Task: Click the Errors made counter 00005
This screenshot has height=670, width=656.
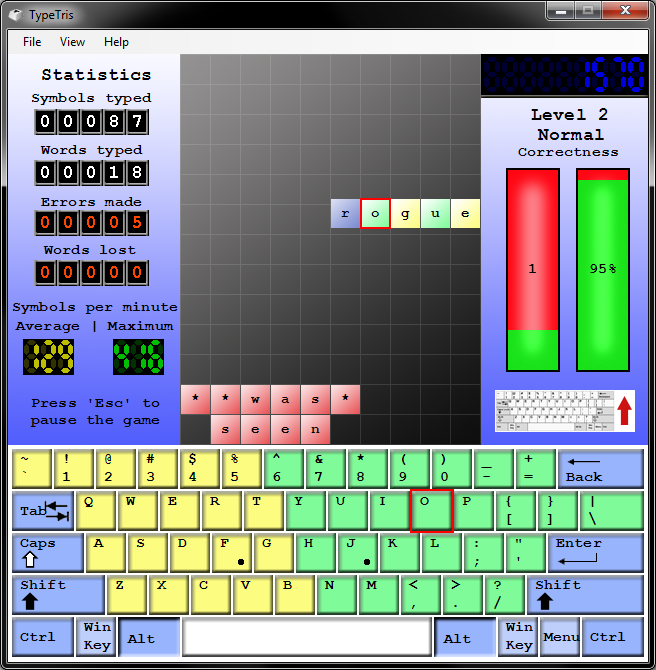Action: (91, 223)
